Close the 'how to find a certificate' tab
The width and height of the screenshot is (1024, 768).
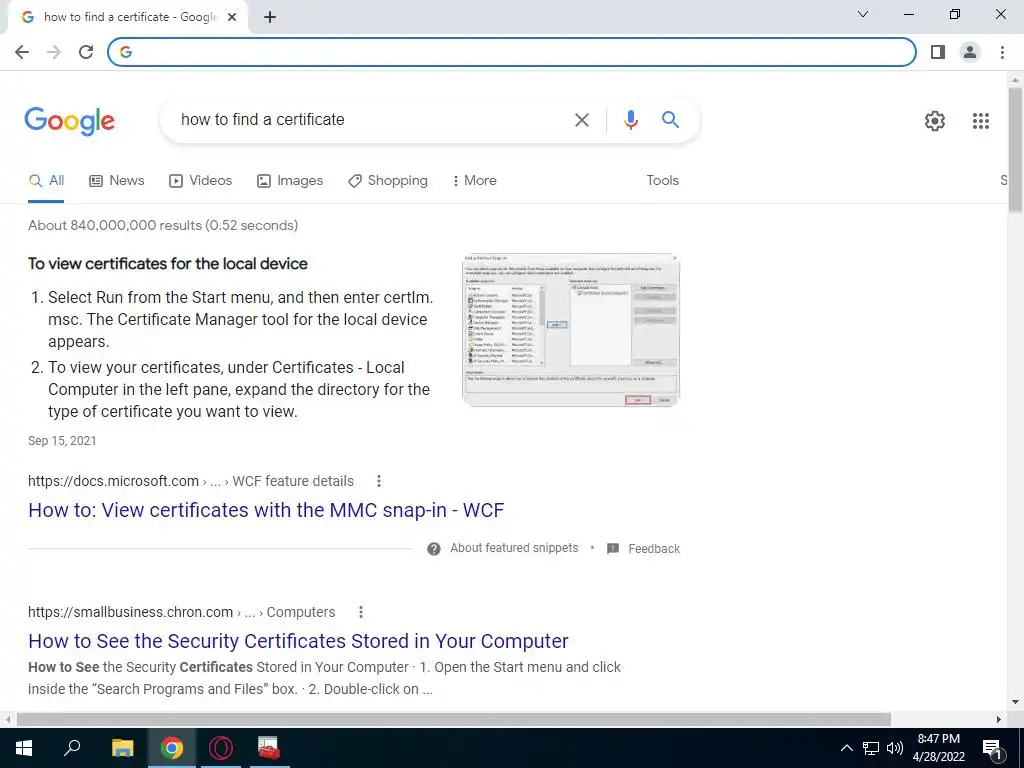(x=232, y=18)
